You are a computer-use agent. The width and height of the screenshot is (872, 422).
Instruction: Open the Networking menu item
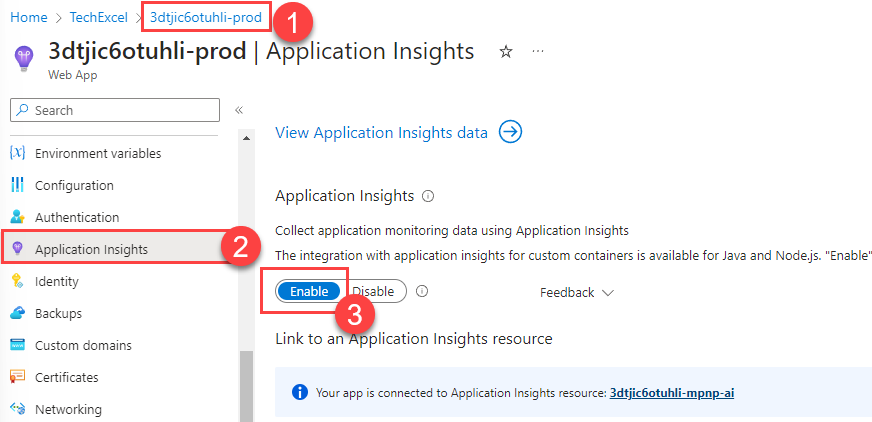(x=68, y=410)
